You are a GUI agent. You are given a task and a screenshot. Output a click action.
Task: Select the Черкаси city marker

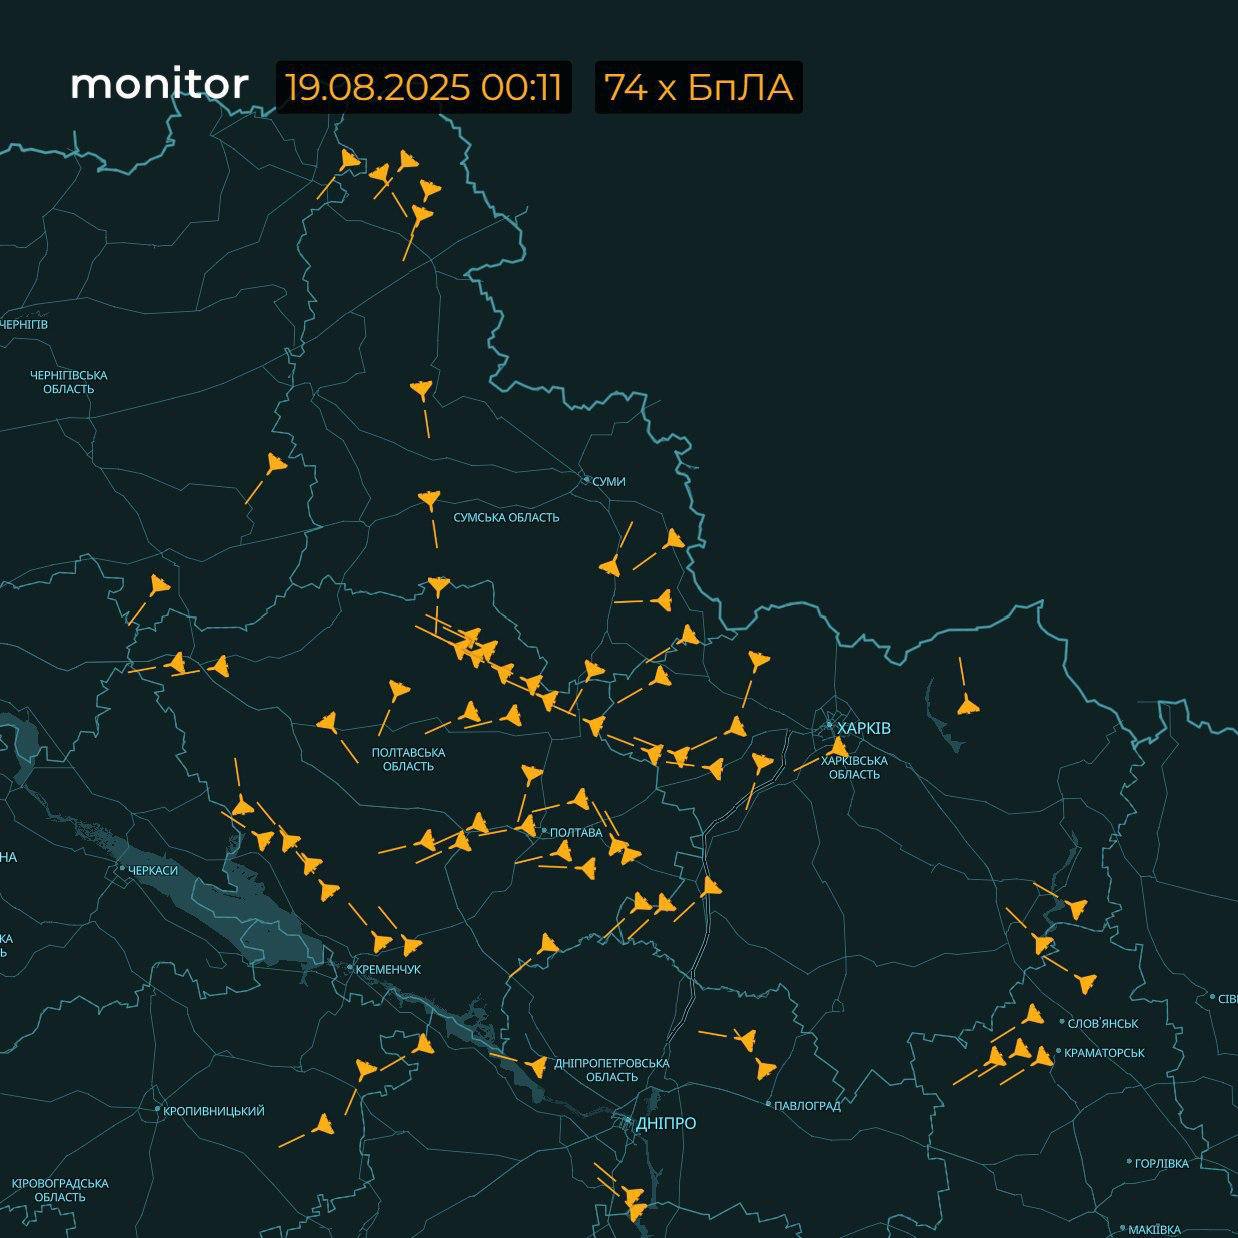123,869
